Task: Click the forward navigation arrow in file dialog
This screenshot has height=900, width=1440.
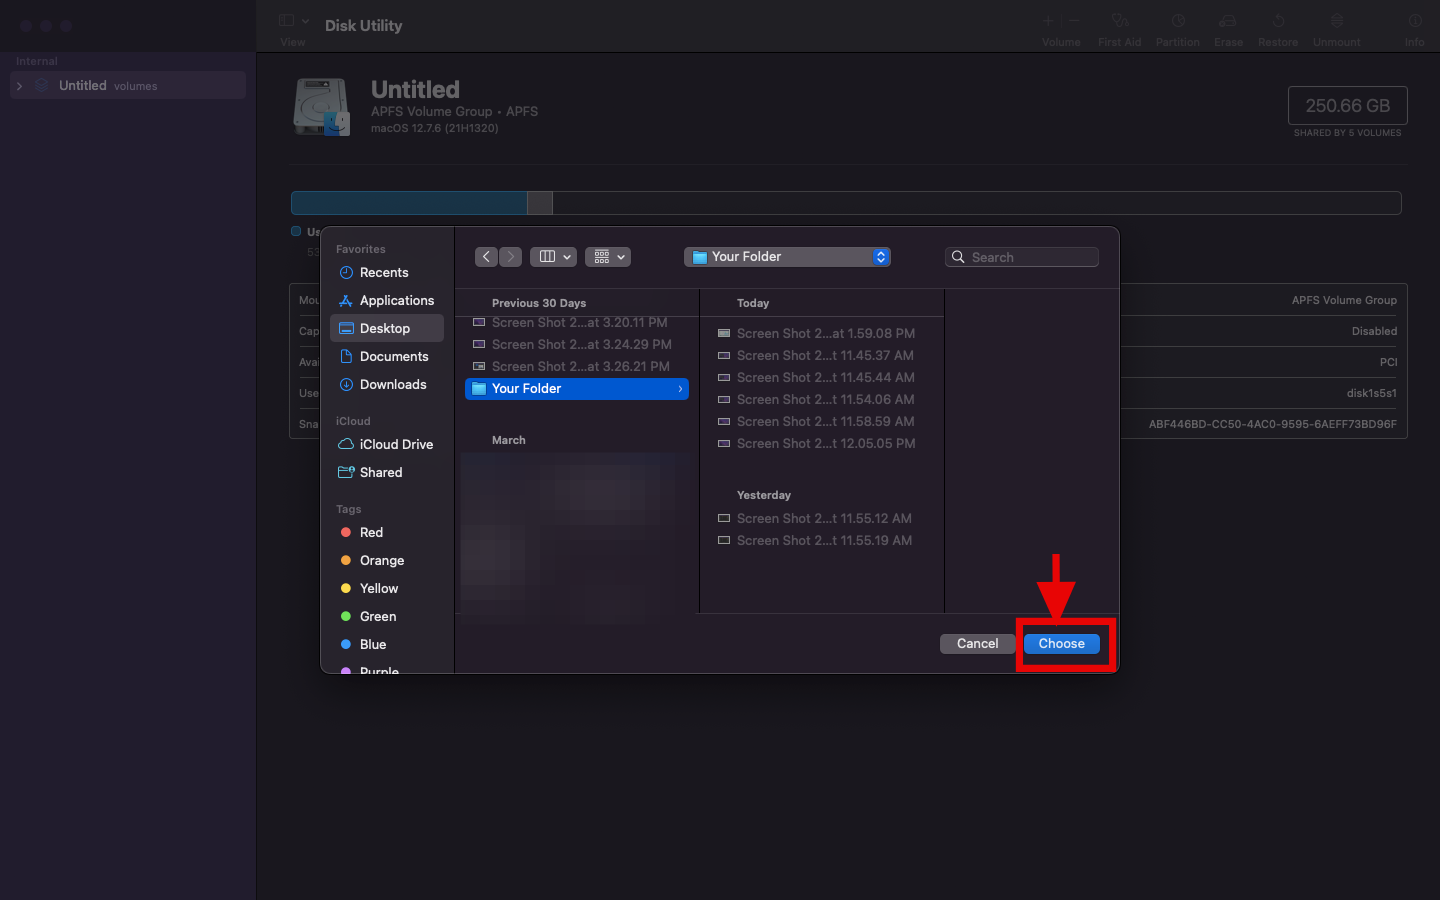Action: (x=510, y=257)
